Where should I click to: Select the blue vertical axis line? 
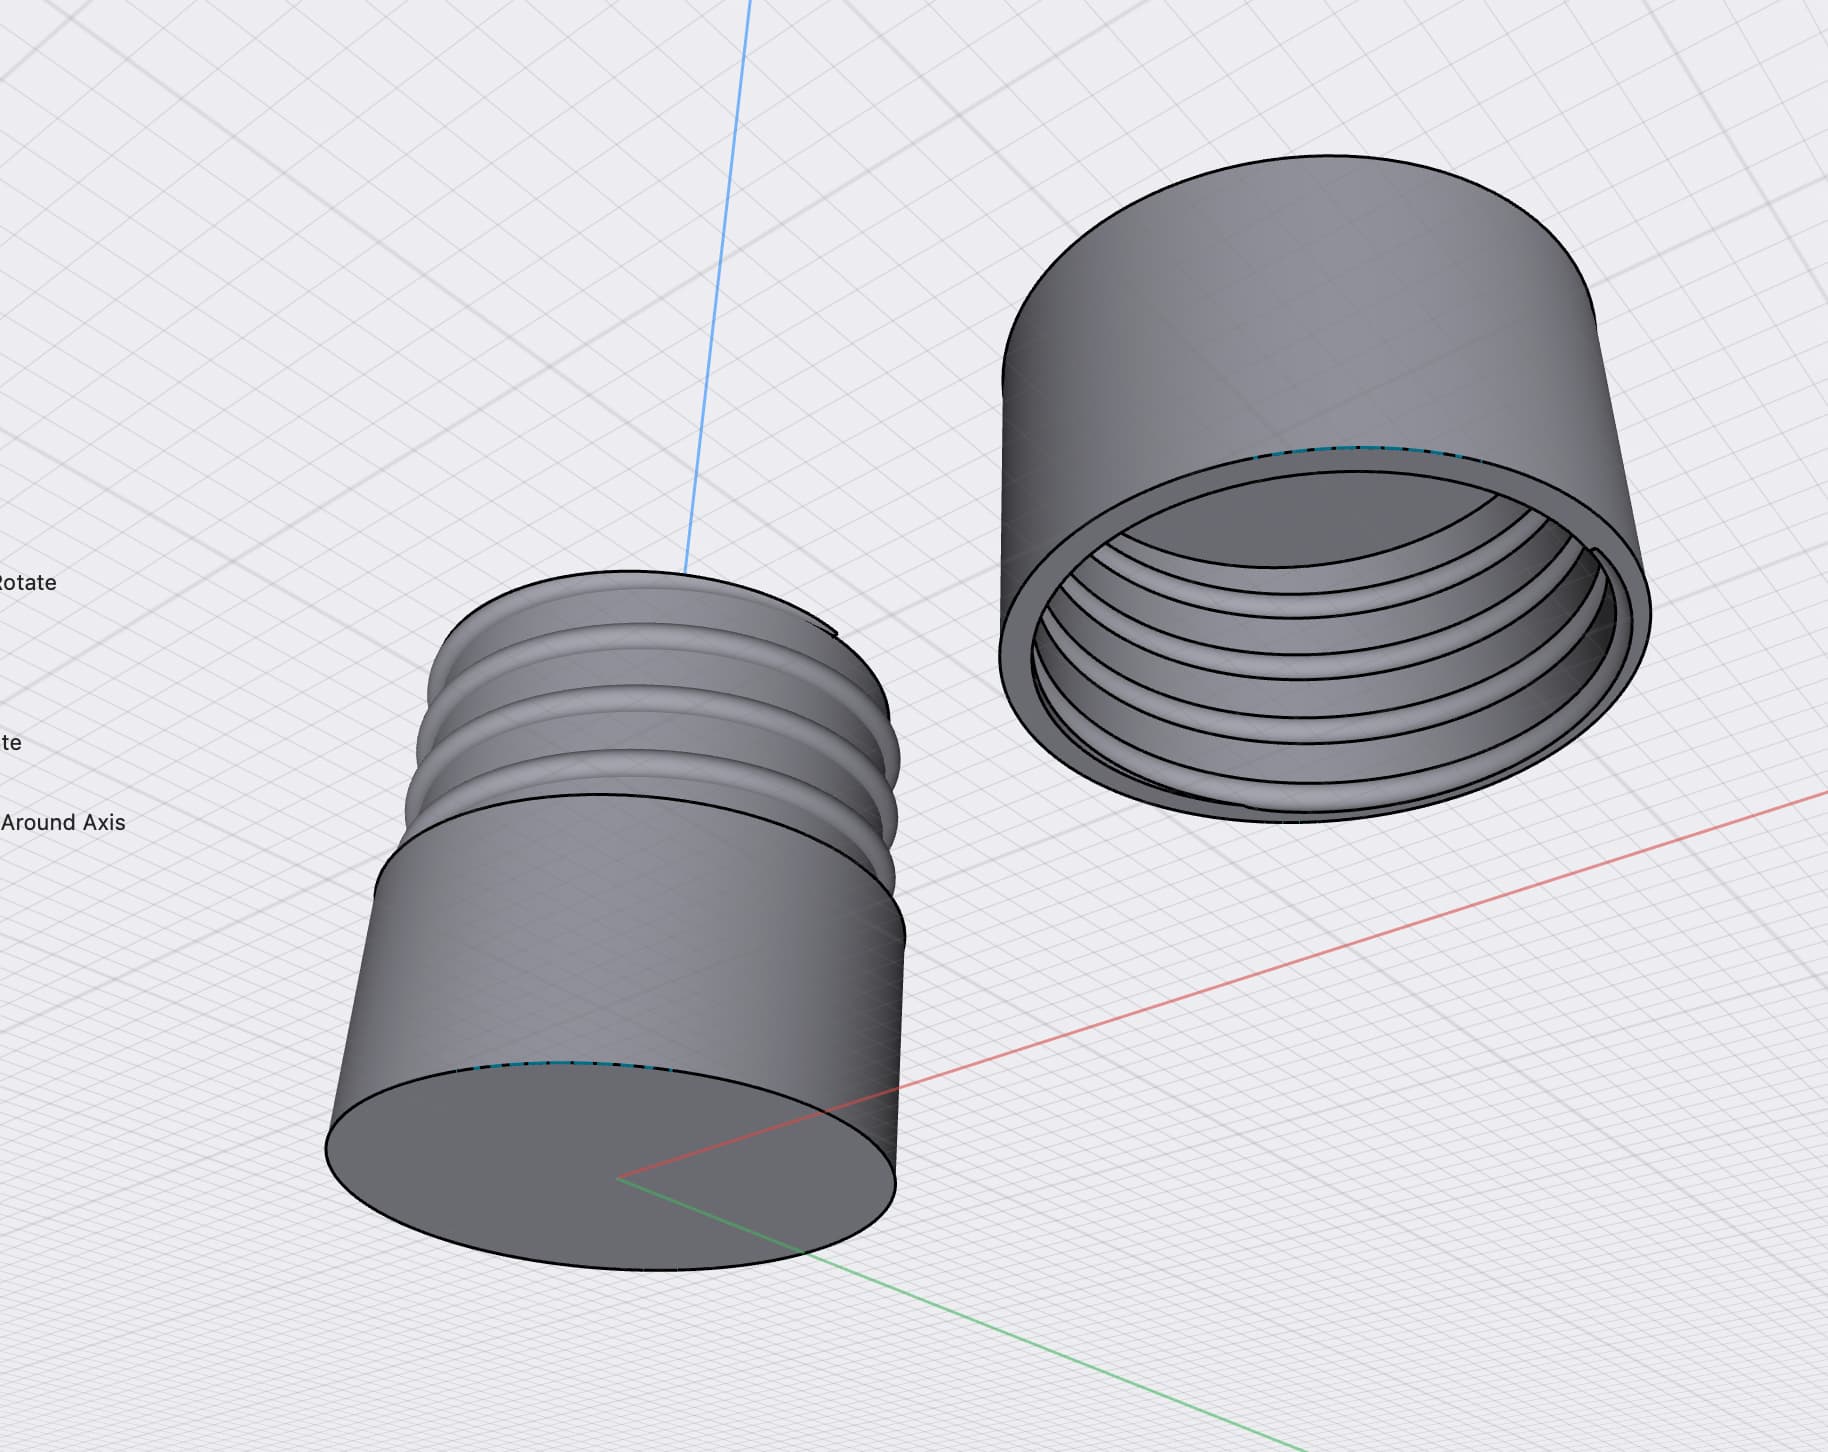[718, 285]
